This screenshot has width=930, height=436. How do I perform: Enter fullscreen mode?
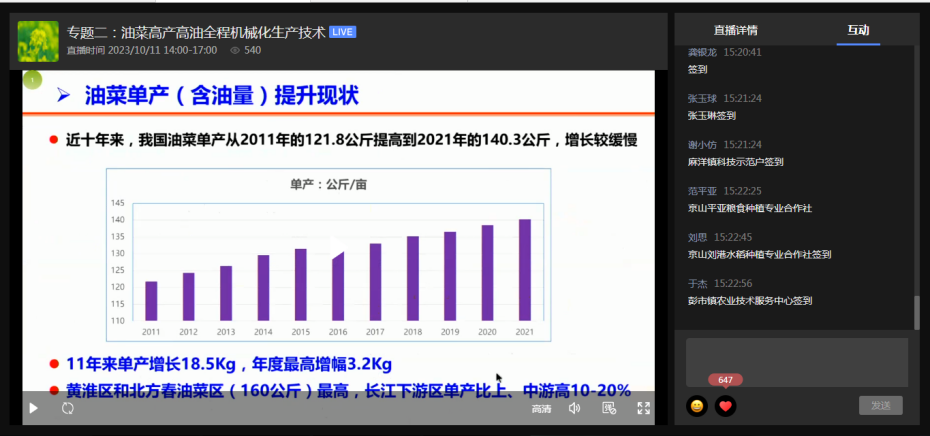coord(643,408)
